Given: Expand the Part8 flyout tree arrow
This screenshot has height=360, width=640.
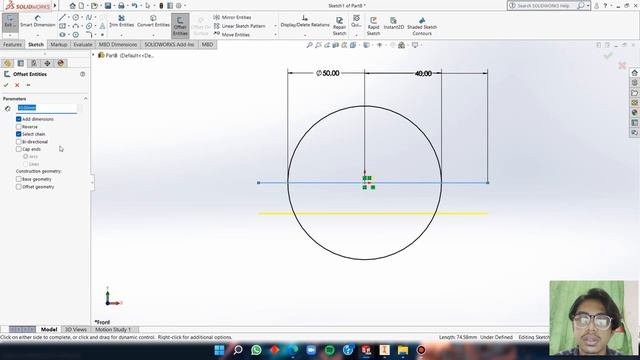Looking at the screenshot, I should click(x=93, y=55).
